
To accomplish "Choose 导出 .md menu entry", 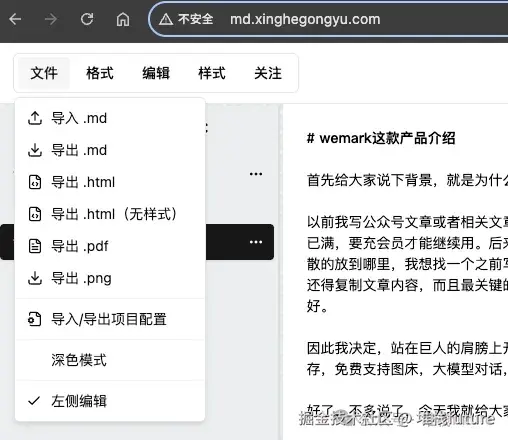I will (110, 150).
